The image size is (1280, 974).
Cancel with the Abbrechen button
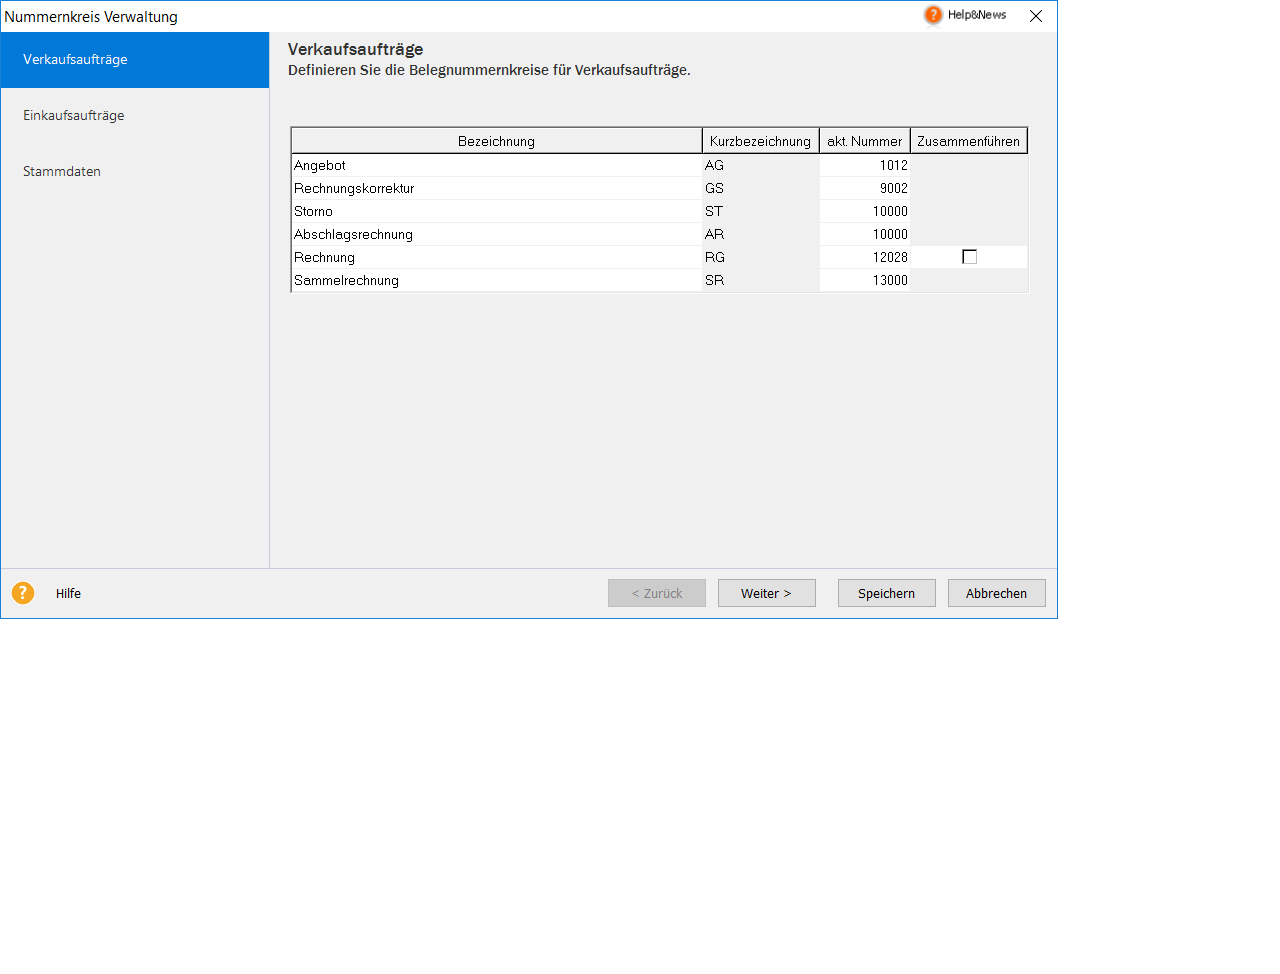(x=997, y=593)
